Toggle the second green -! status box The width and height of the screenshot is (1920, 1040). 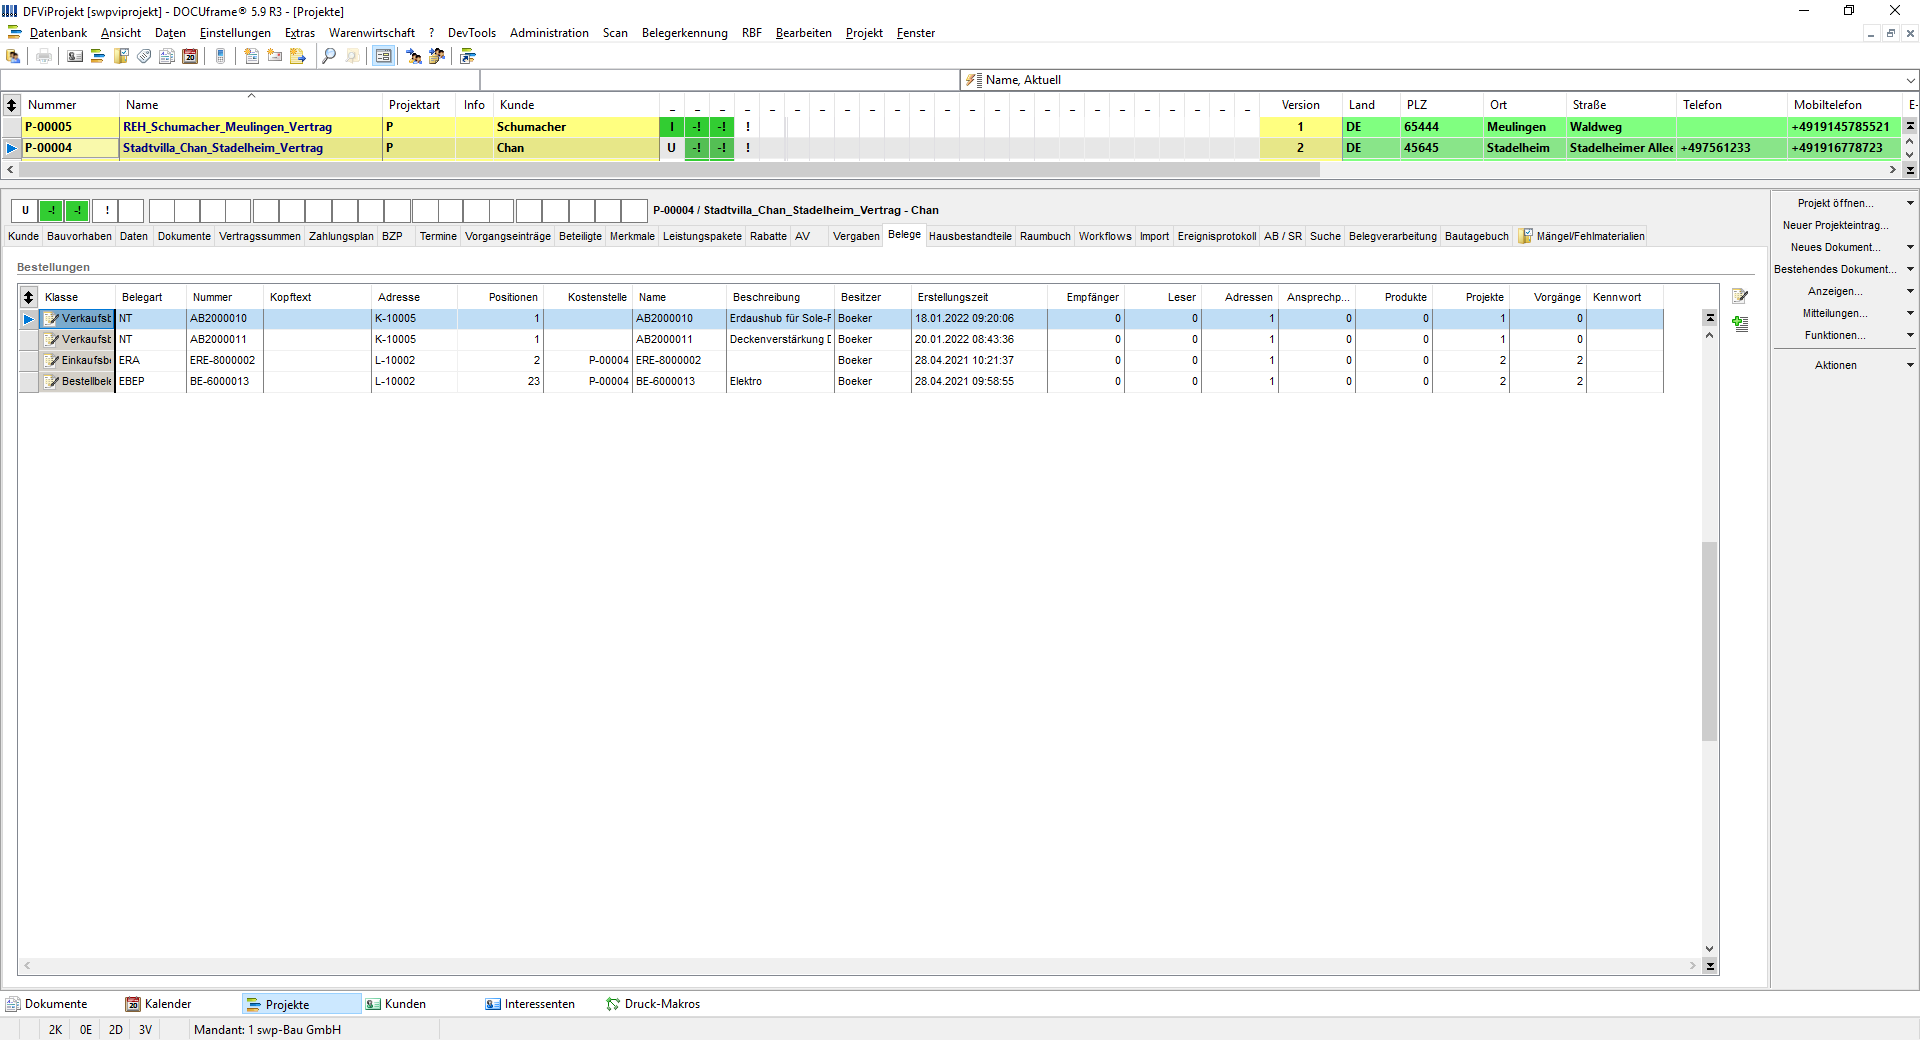click(77, 210)
